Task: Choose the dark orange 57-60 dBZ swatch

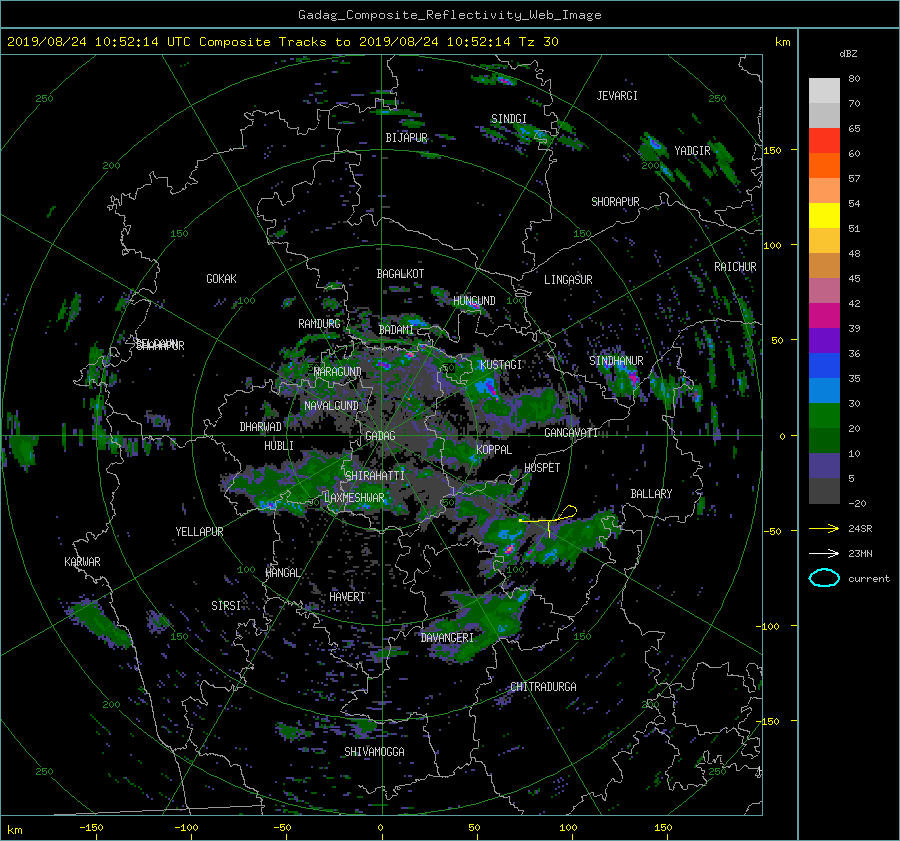Action: click(x=824, y=166)
